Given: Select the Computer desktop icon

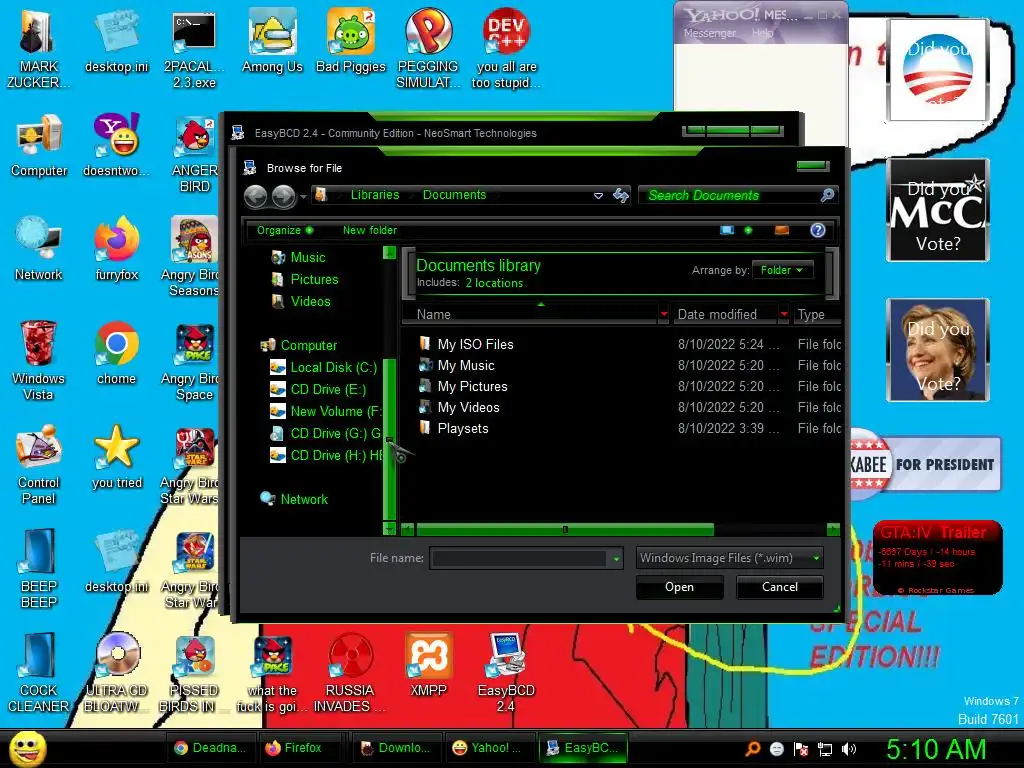Looking at the screenshot, I should click(39, 145).
